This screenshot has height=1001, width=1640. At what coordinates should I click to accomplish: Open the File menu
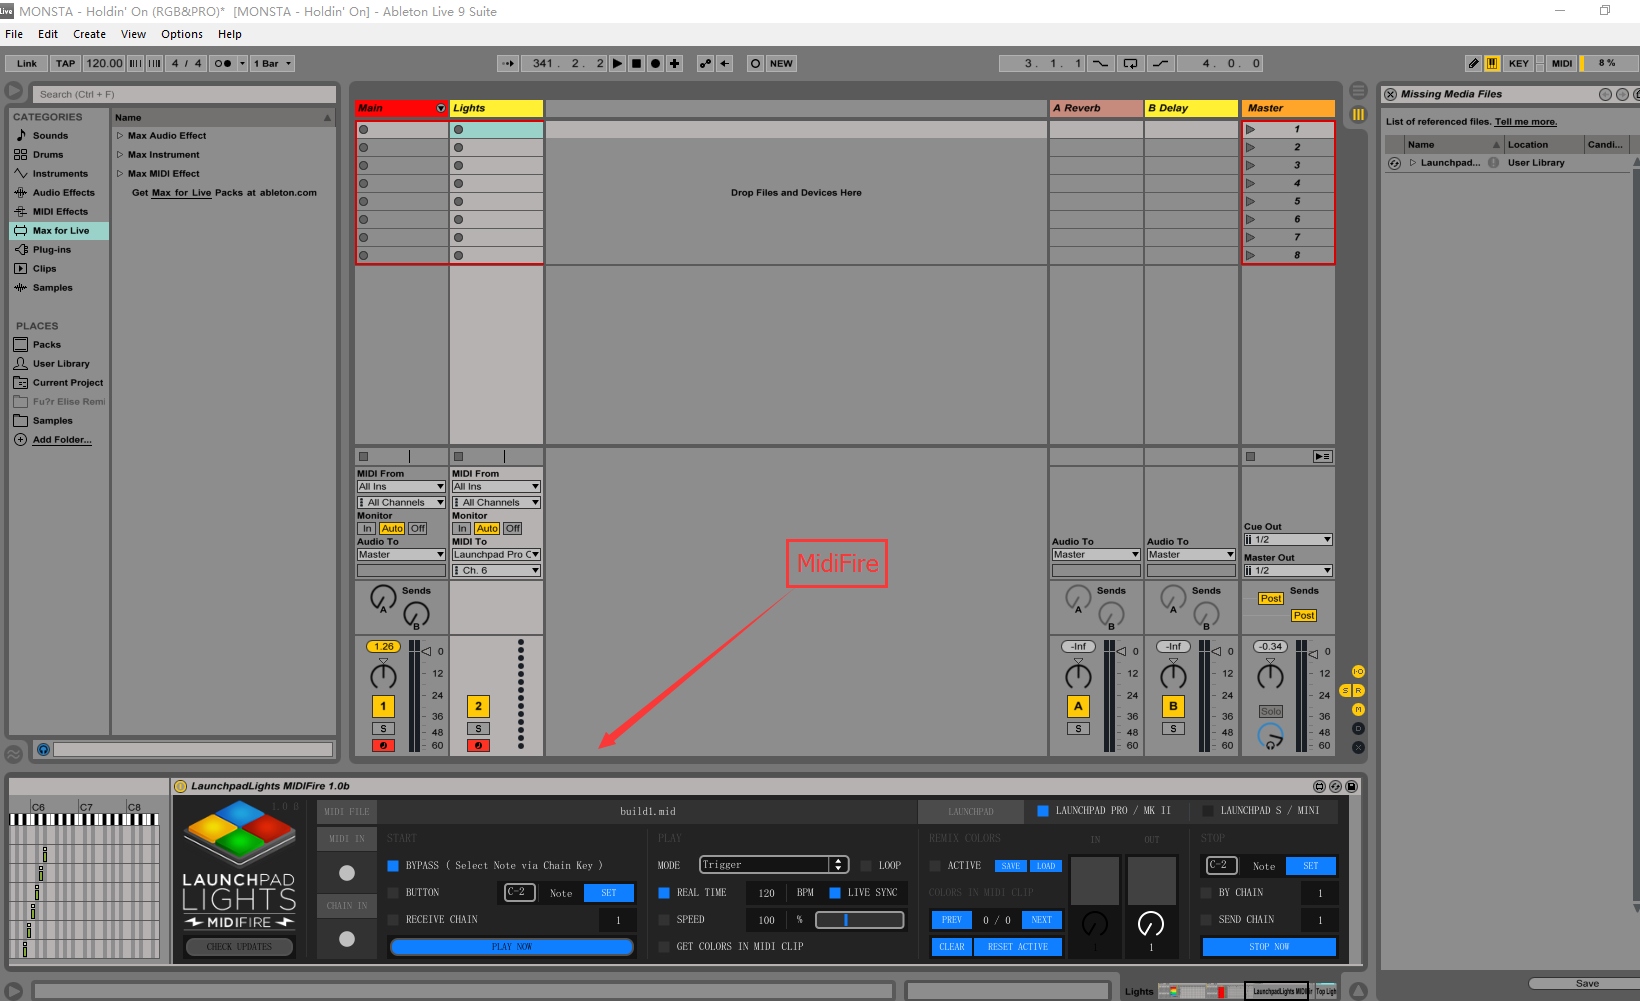pyautogui.click(x=14, y=34)
